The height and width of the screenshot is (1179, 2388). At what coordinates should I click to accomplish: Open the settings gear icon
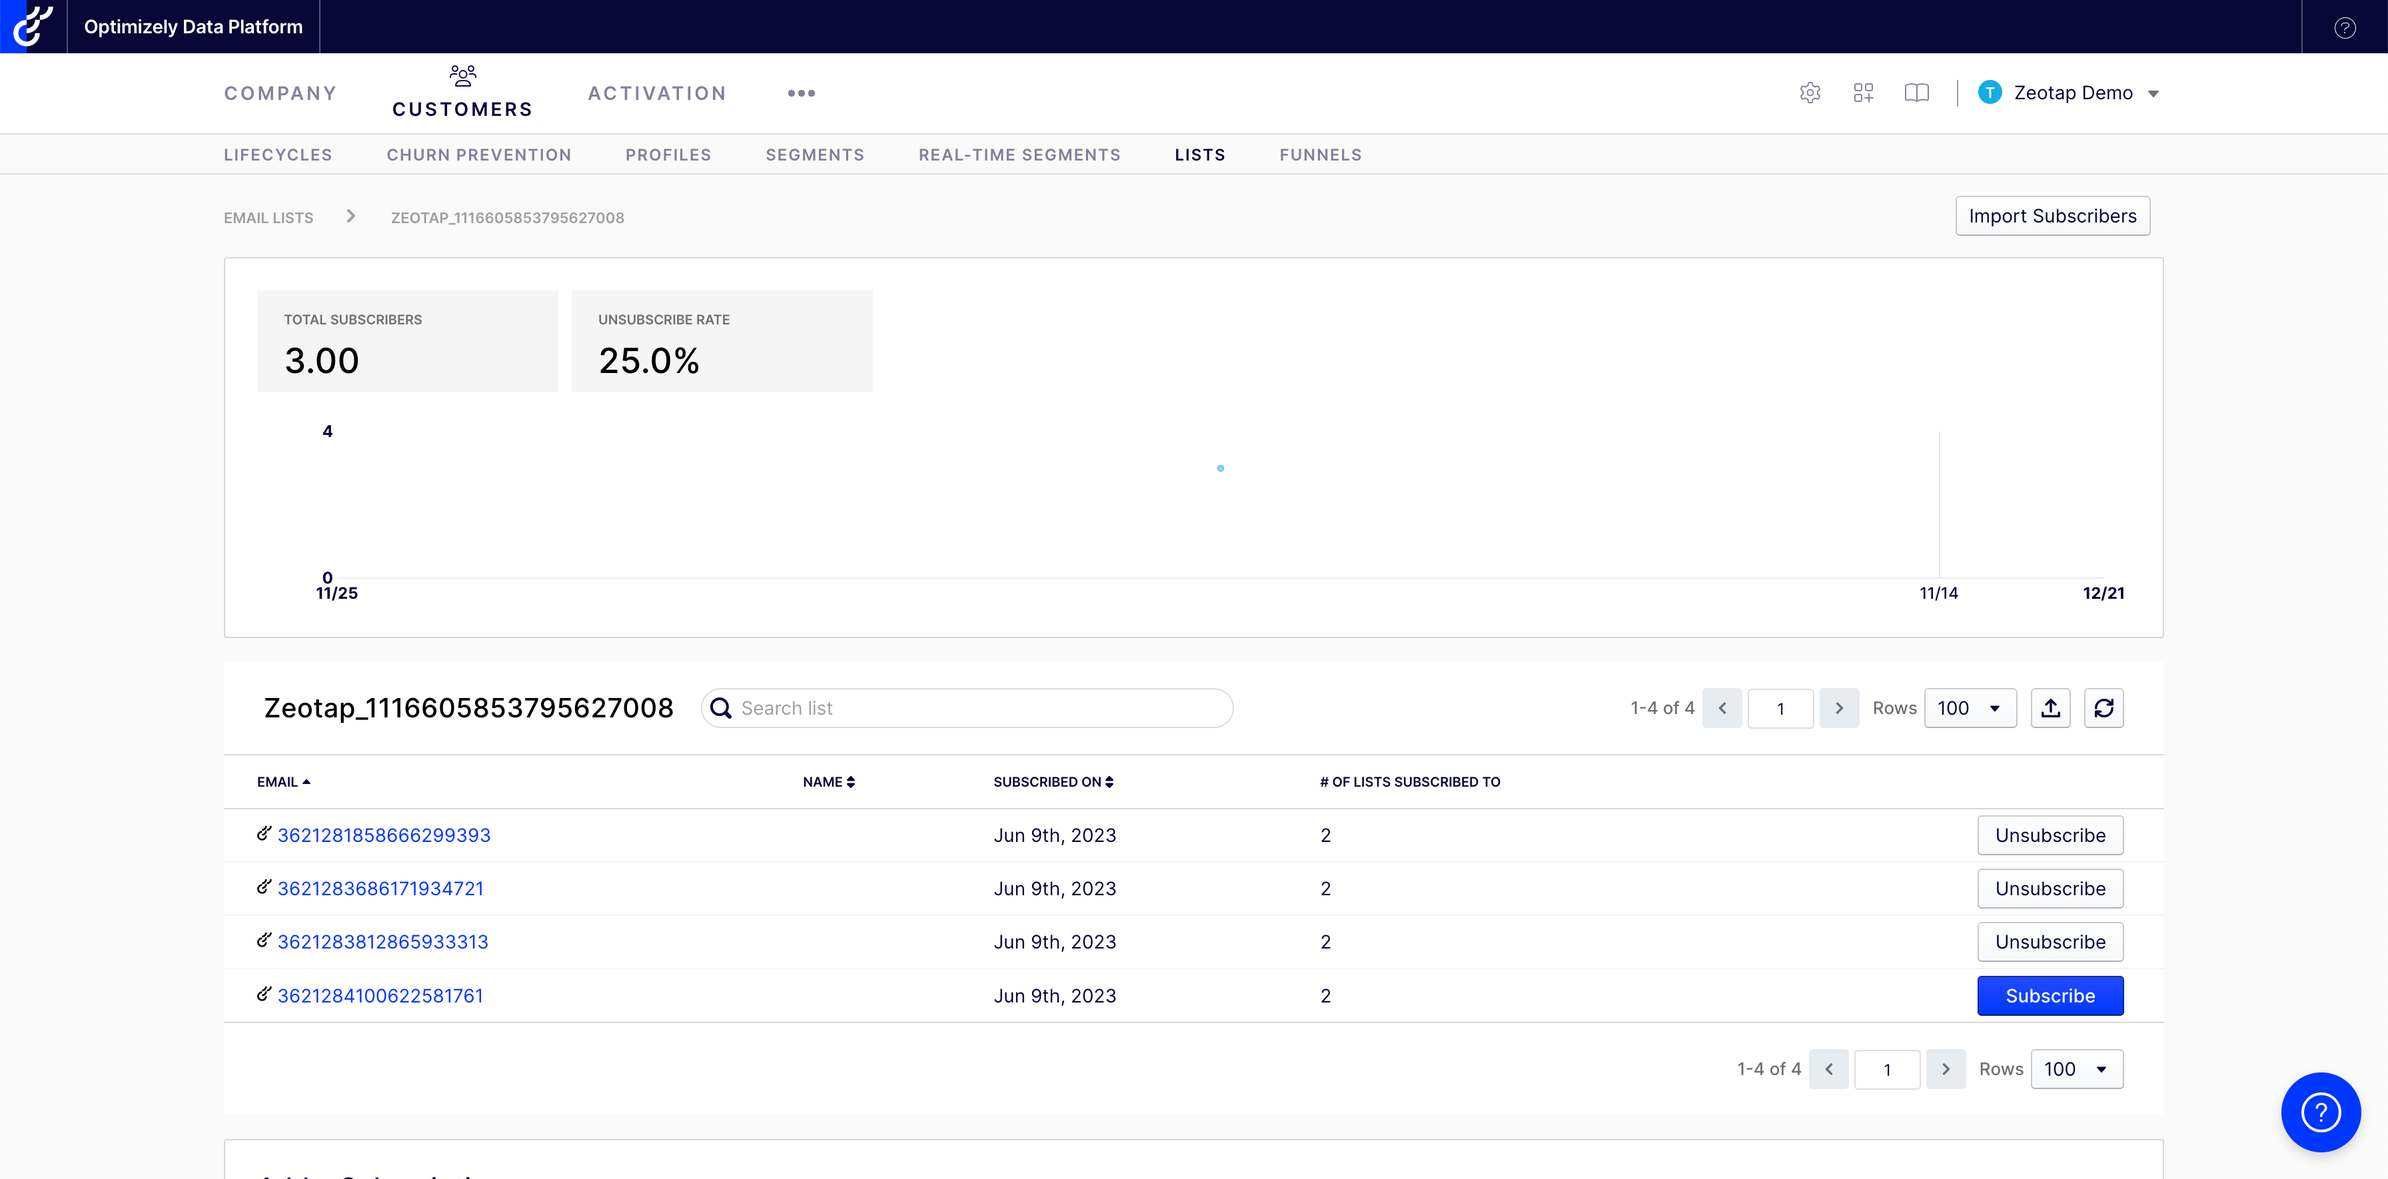(x=1810, y=93)
